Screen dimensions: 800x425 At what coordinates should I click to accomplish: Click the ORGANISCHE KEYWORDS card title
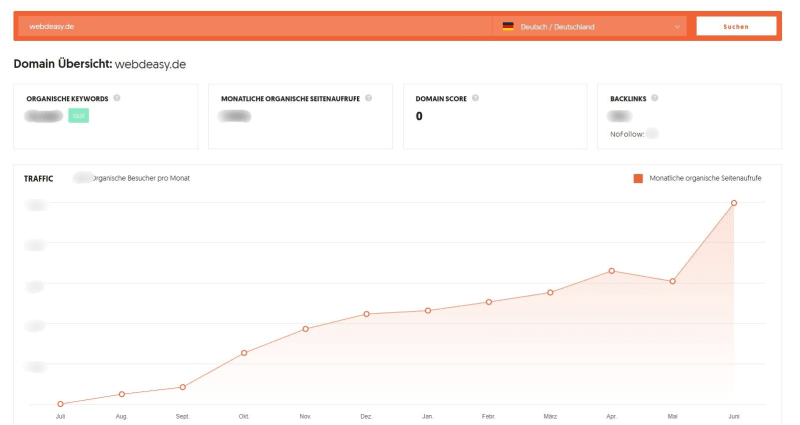(67, 98)
